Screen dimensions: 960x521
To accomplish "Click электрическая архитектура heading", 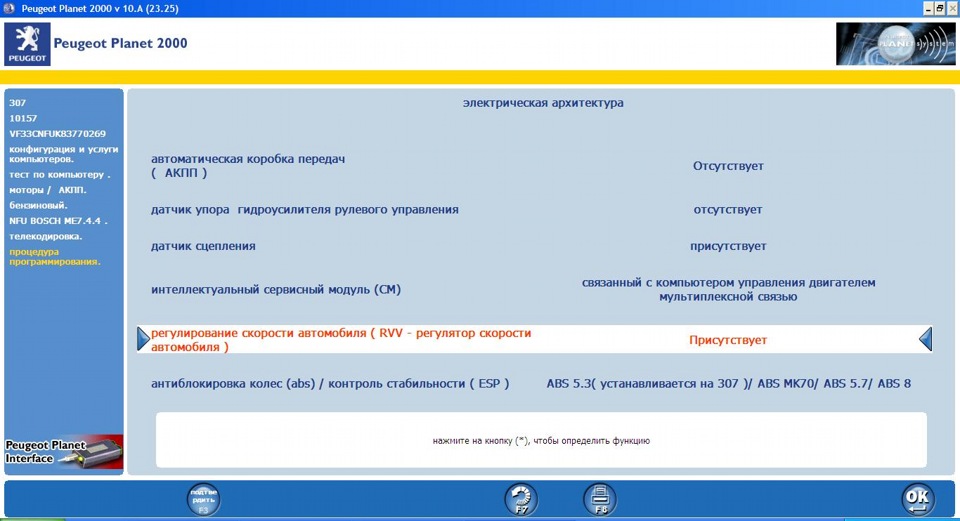I will [x=543, y=103].
